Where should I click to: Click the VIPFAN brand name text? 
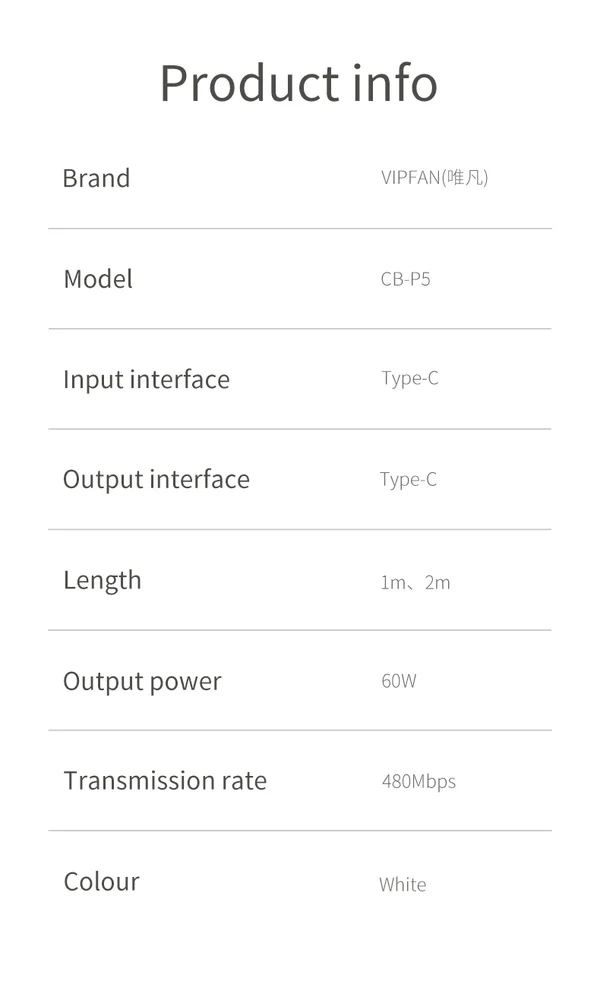[x=410, y=178]
